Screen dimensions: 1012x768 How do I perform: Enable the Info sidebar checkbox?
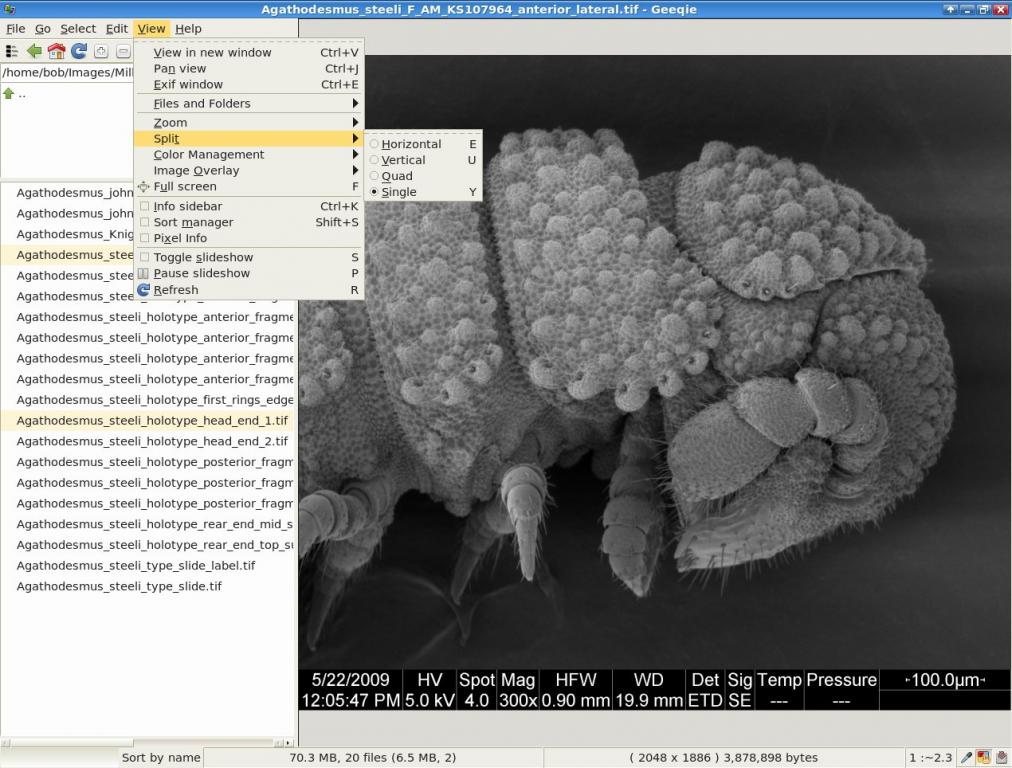145,206
